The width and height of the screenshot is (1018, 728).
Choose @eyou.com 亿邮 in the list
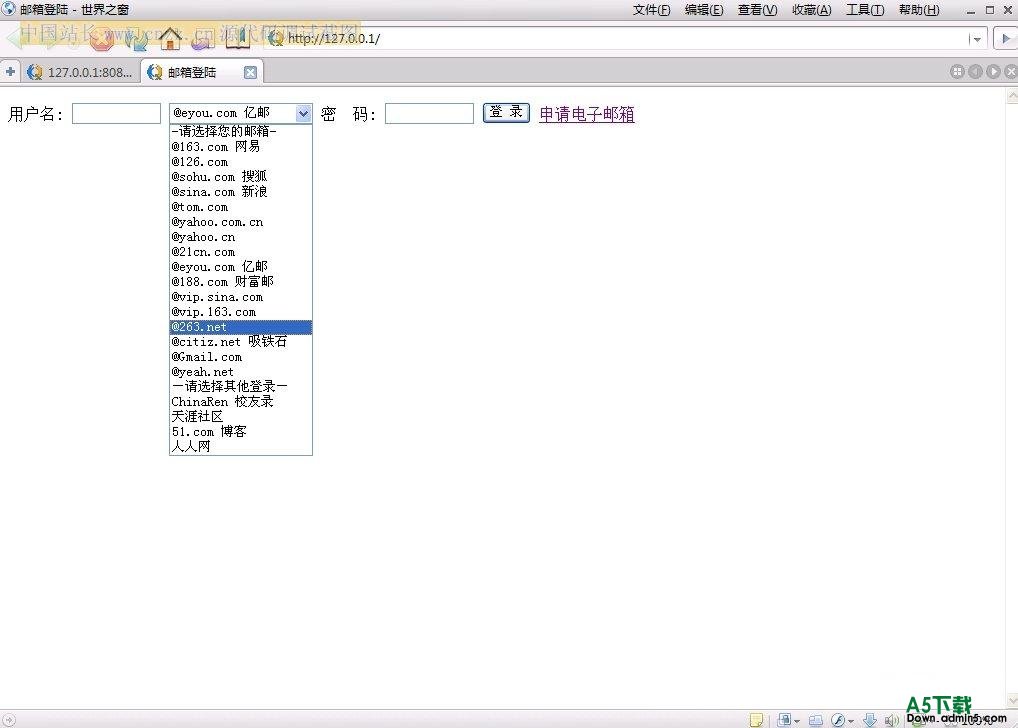click(241, 266)
